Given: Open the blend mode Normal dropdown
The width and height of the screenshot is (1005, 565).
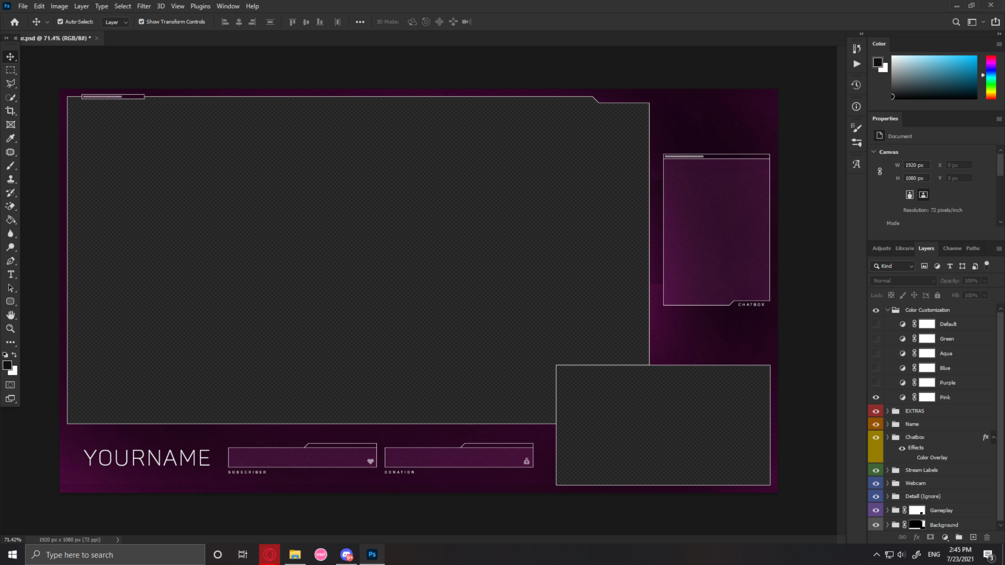Looking at the screenshot, I should click(903, 281).
